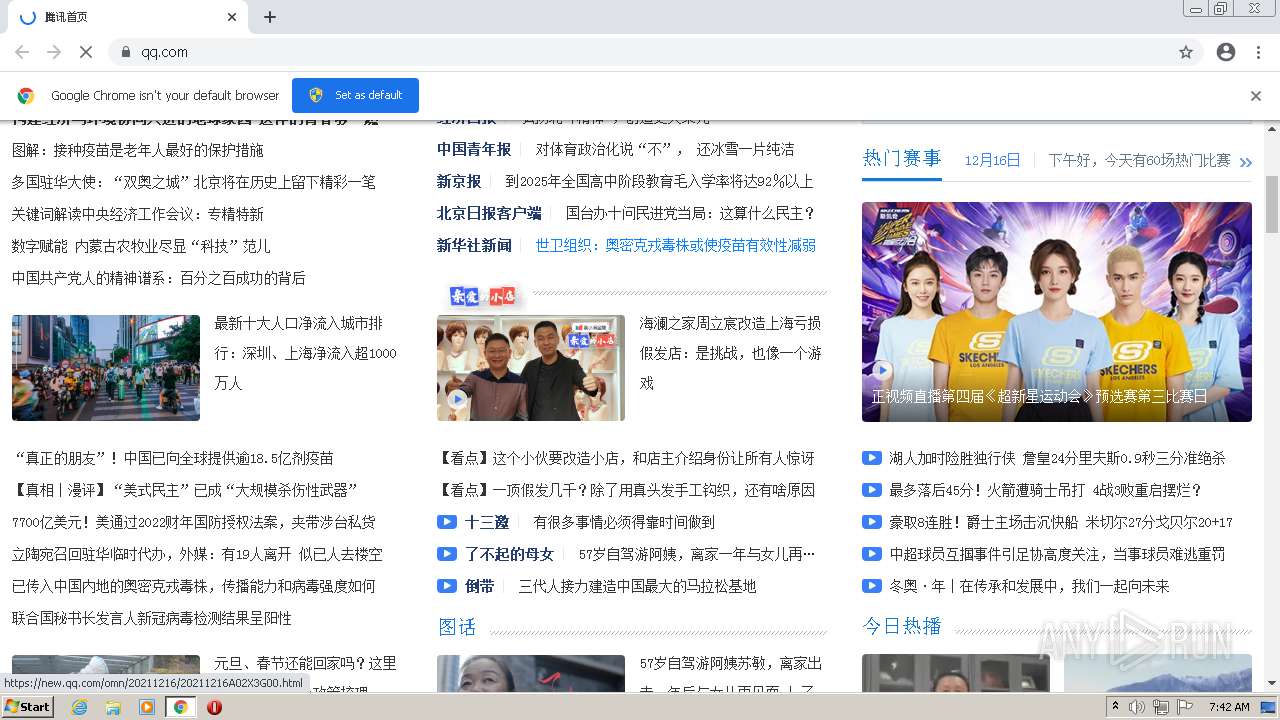Image resolution: width=1280 pixels, height=720 pixels.
Task: Click the volume speaker tray icon
Action: (1137, 707)
